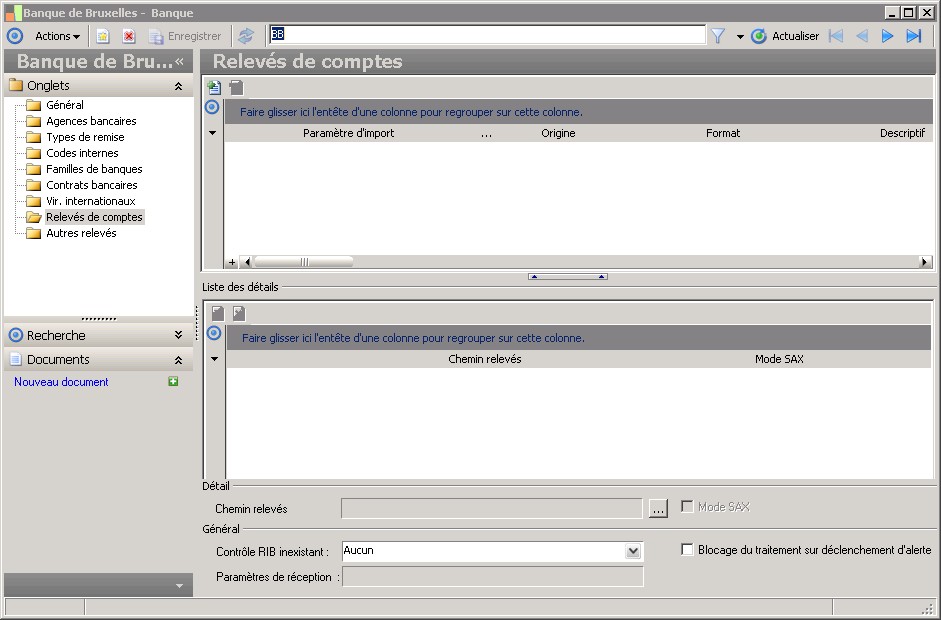This screenshot has height=620, width=941.
Task: Open Familles de banques folder
Action: [94, 169]
